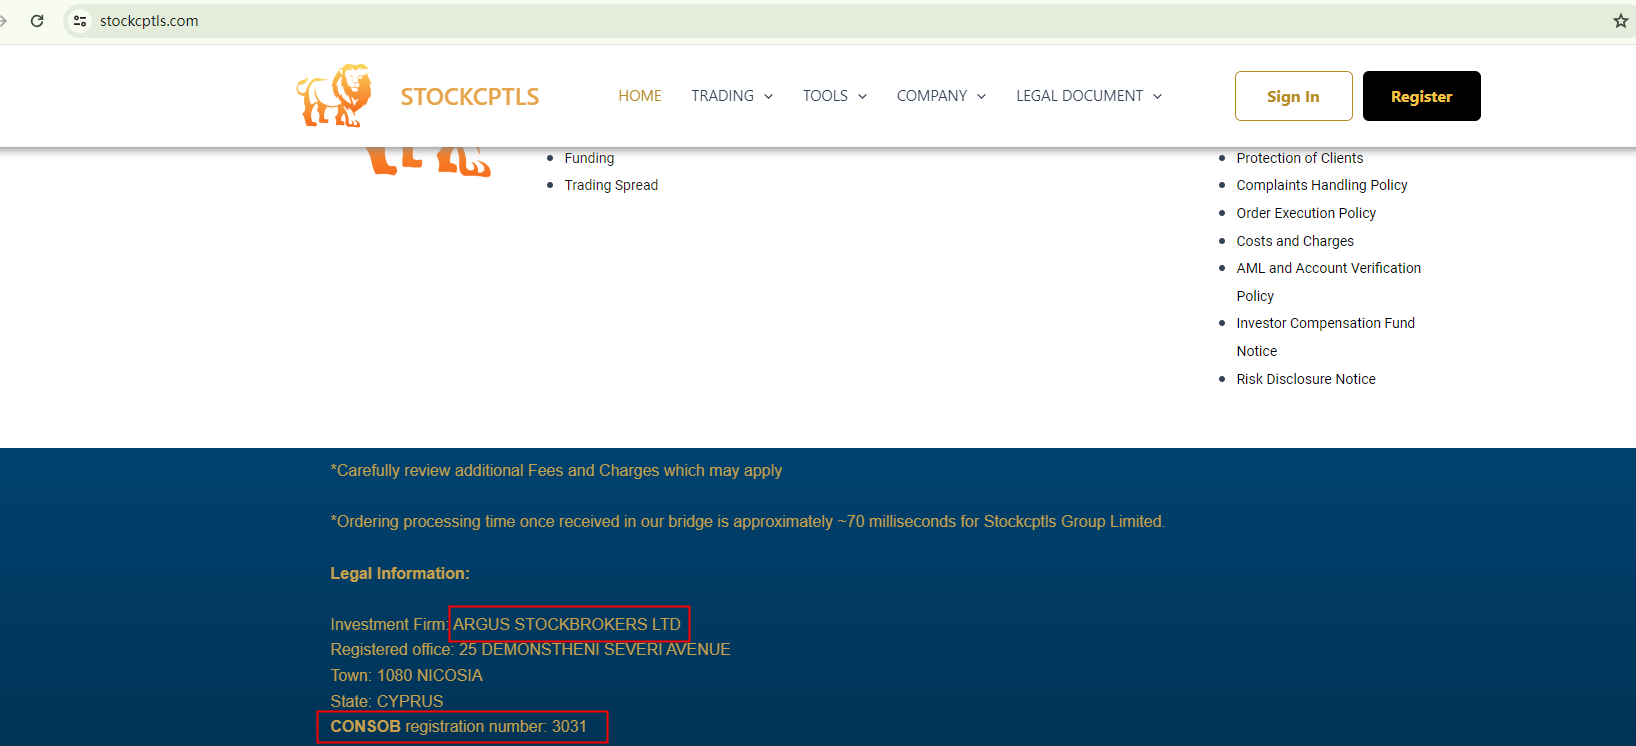This screenshot has height=746, width=1636.
Task: Expand the LEGAL DOCUMENT dropdown chevron
Action: (x=1158, y=97)
